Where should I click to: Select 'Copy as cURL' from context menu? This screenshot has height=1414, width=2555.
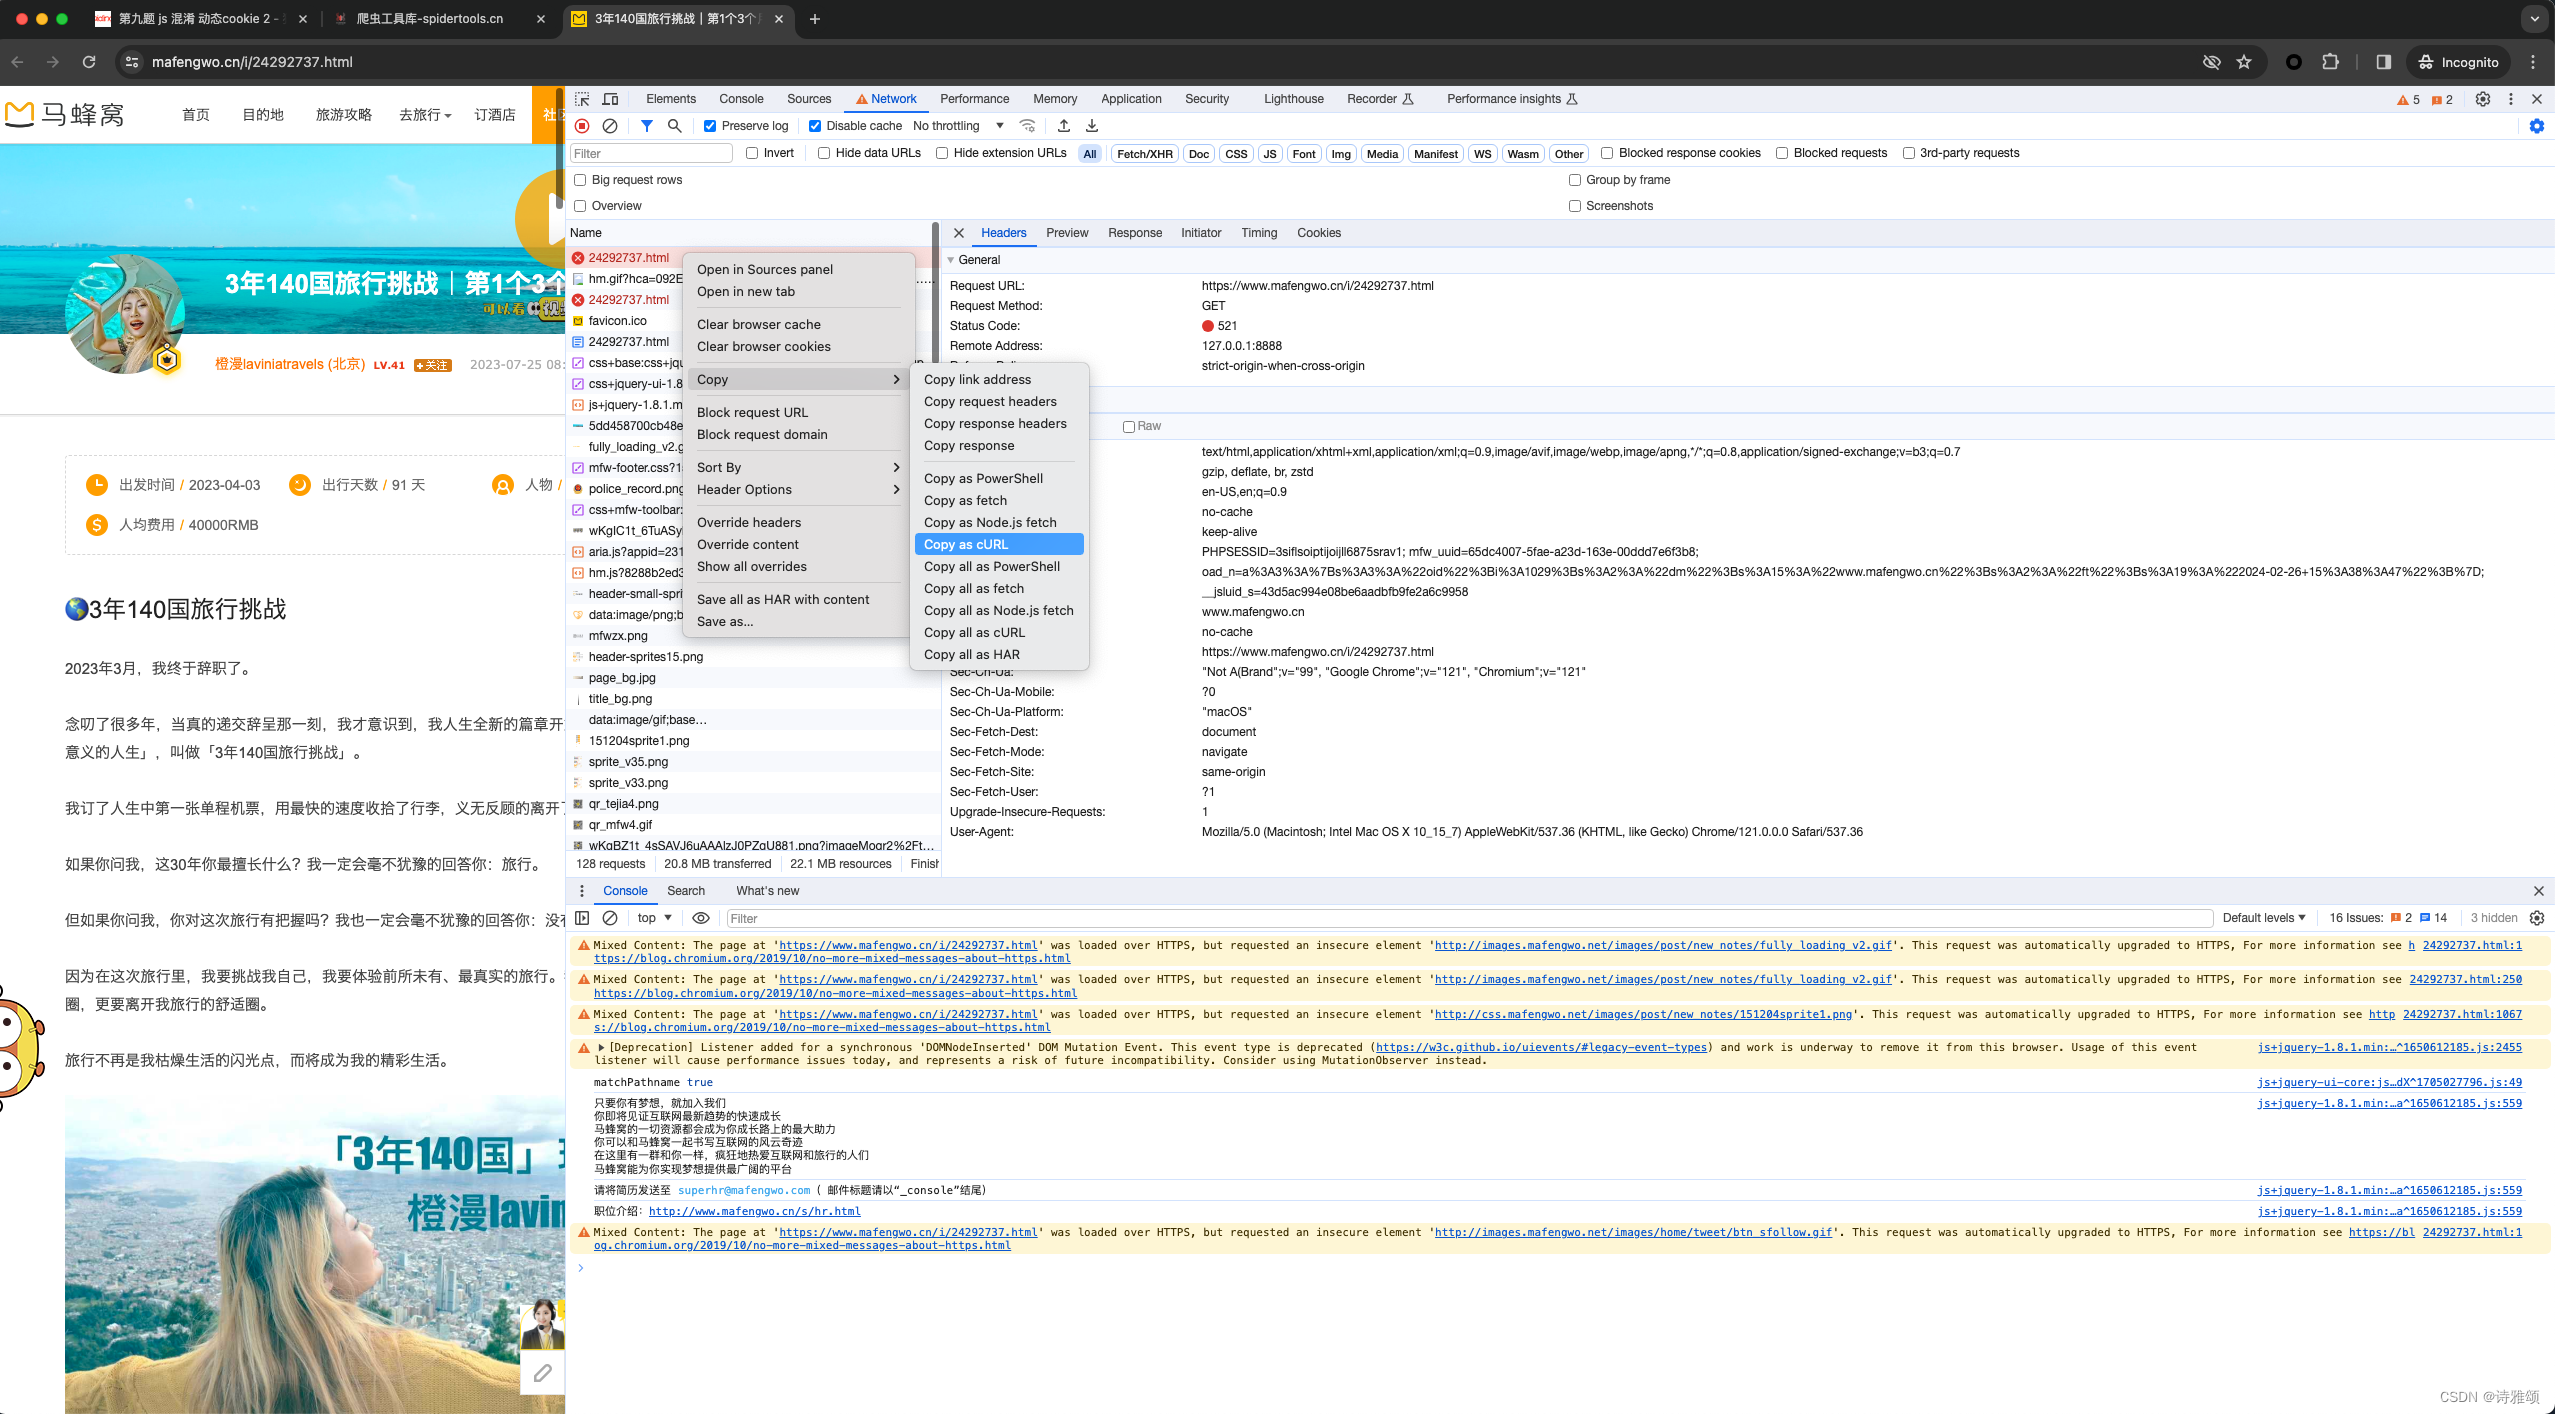[968, 543]
